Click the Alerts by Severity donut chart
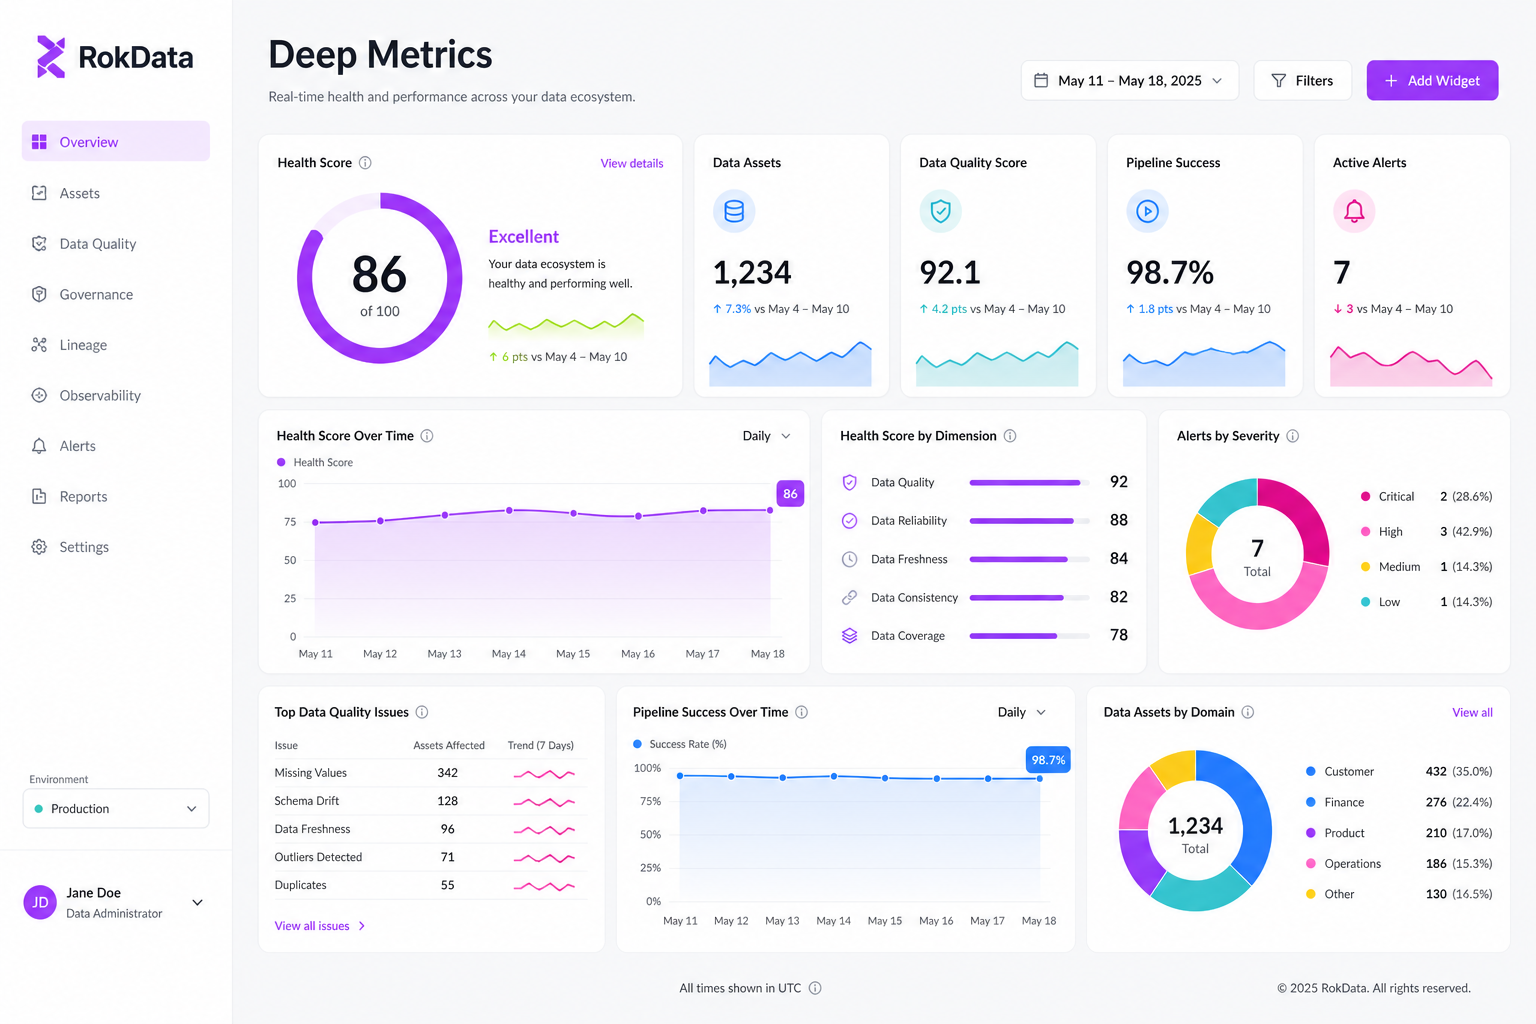 (1257, 554)
